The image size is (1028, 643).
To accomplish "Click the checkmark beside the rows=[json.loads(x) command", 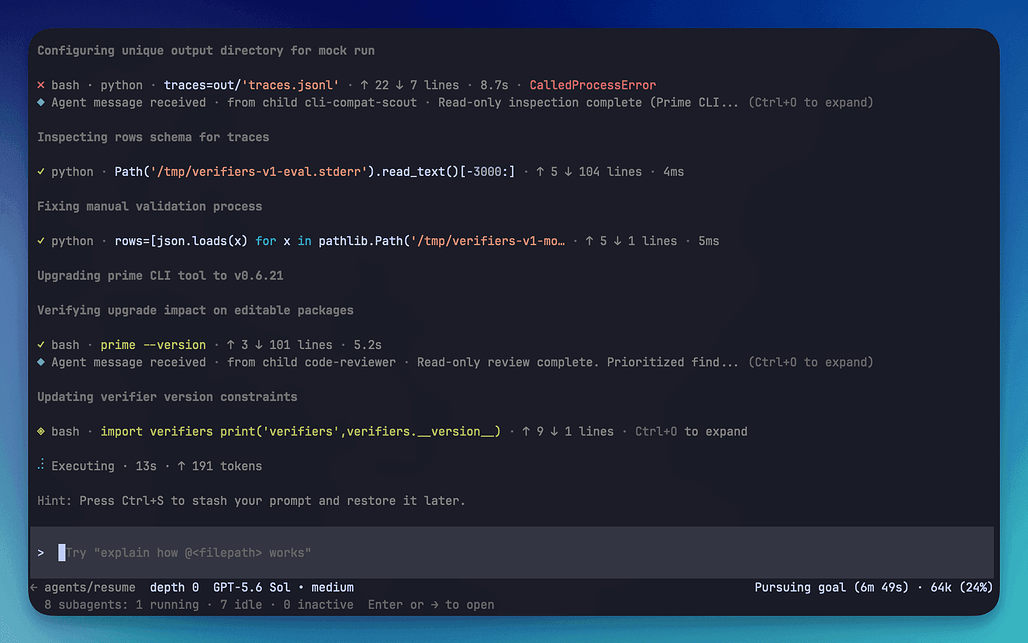I will [41, 241].
